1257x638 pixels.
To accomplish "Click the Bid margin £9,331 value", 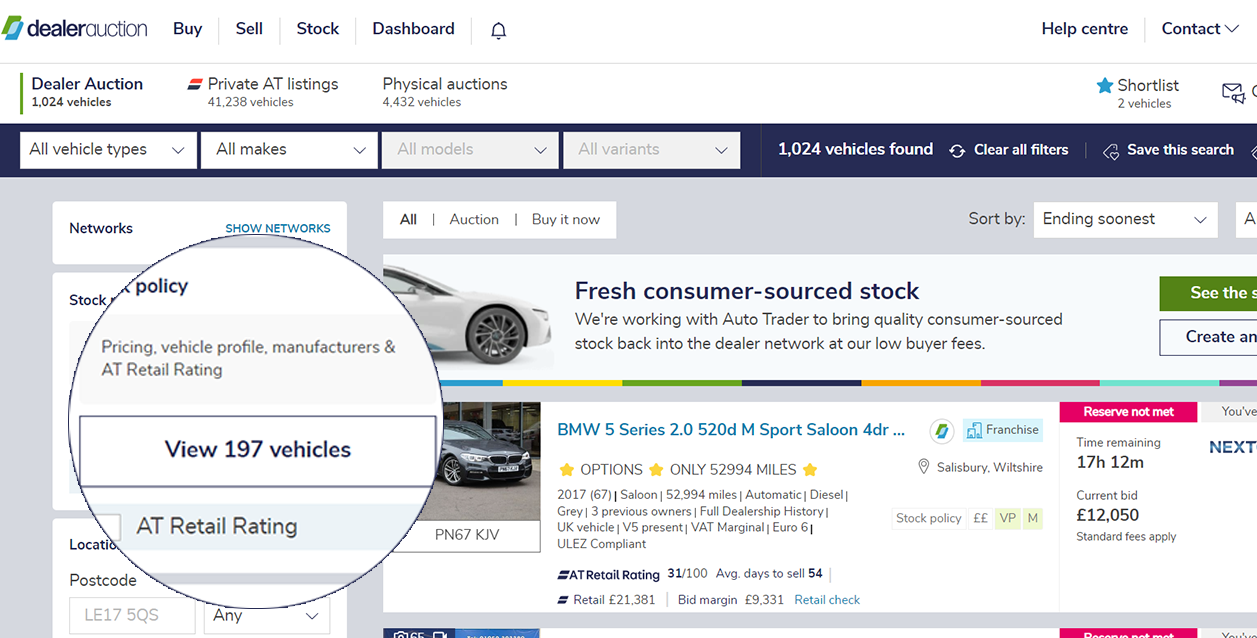I will click(731, 600).
